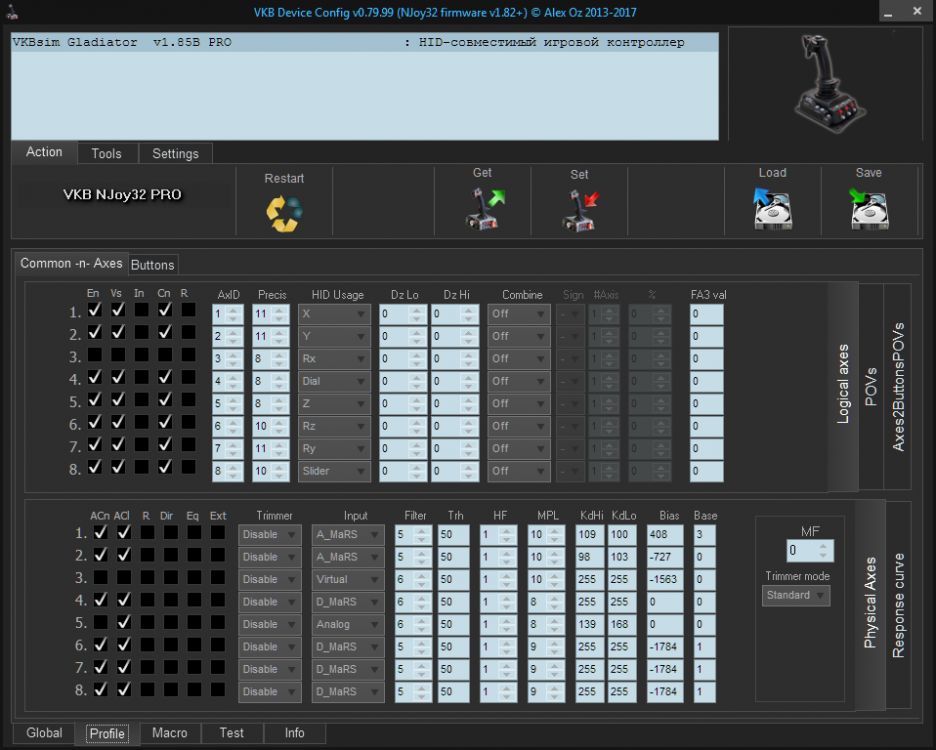Open the Tools tab

[x=106, y=154]
